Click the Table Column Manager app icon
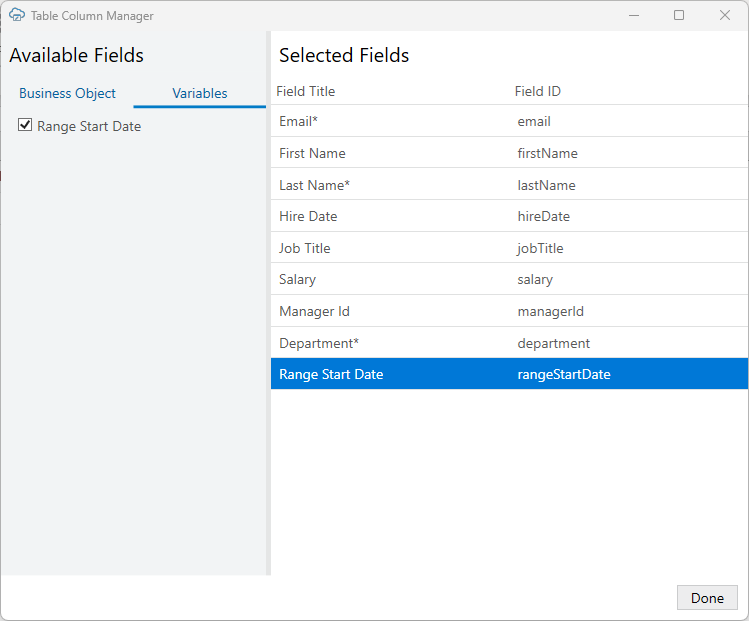 coord(17,15)
